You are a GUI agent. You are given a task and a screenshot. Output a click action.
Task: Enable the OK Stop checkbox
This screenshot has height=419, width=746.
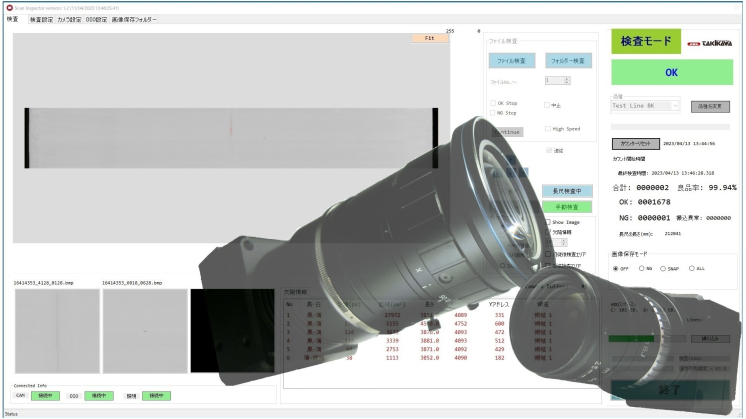point(493,103)
